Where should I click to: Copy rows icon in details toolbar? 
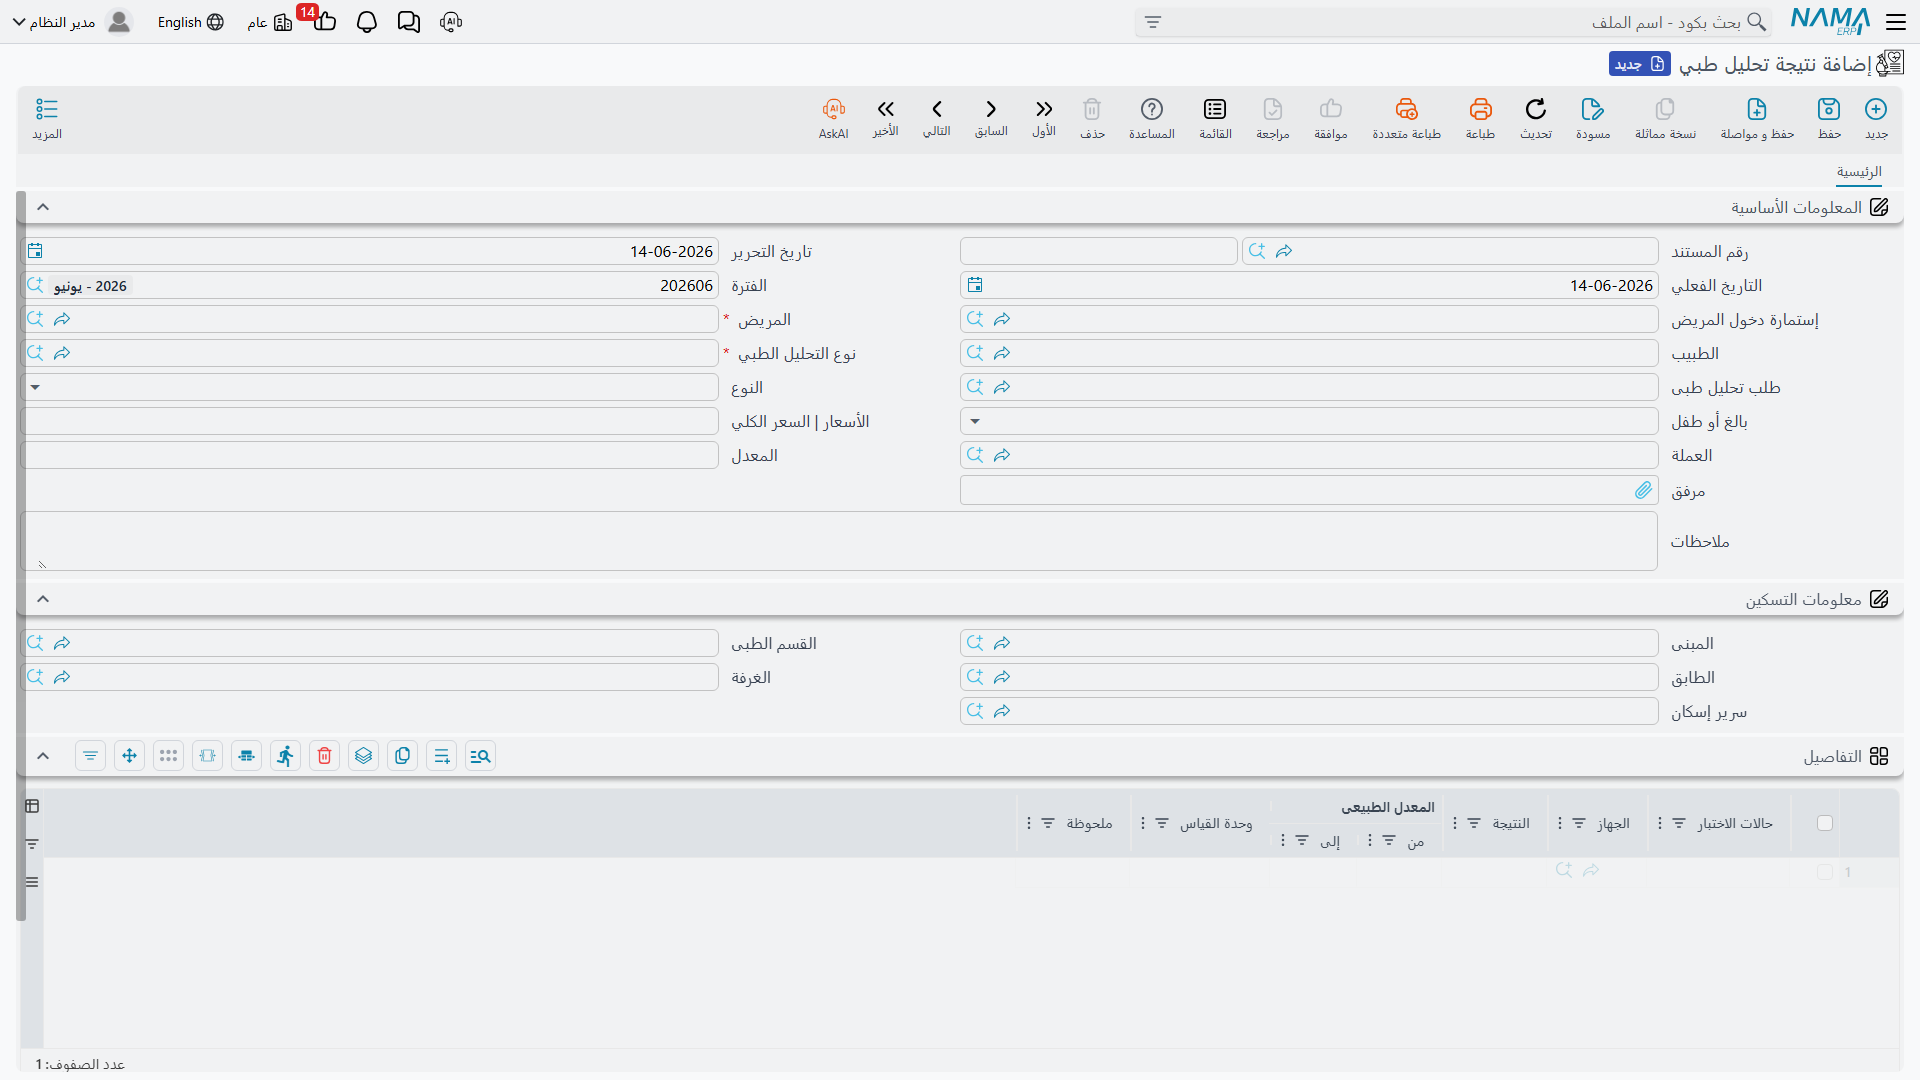point(402,756)
